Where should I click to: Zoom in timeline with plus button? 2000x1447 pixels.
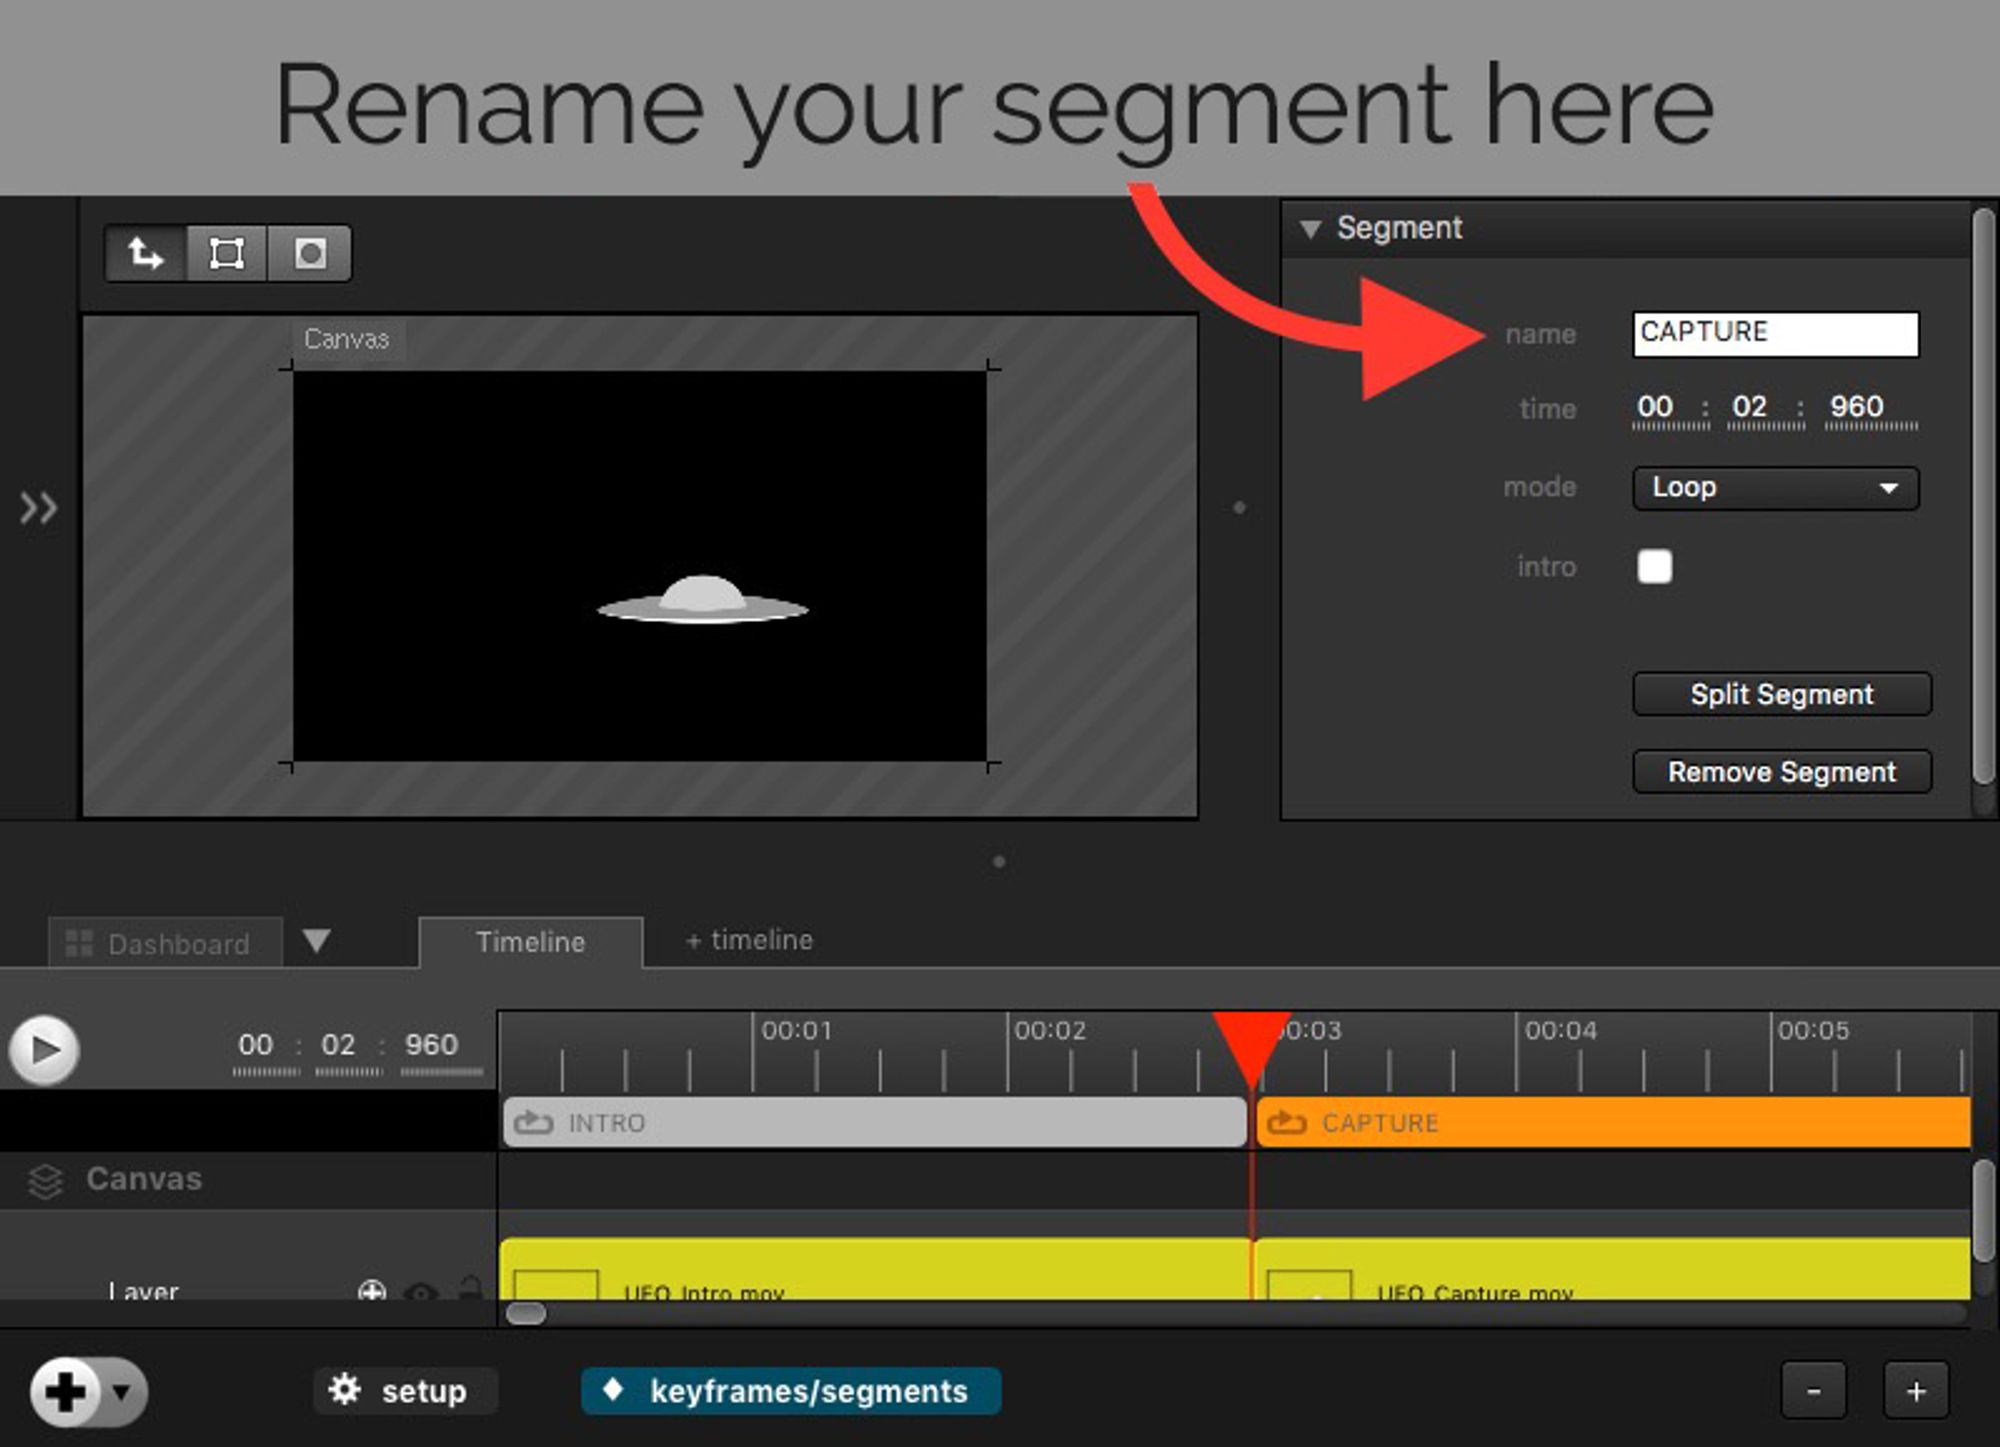(1915, 1391)
